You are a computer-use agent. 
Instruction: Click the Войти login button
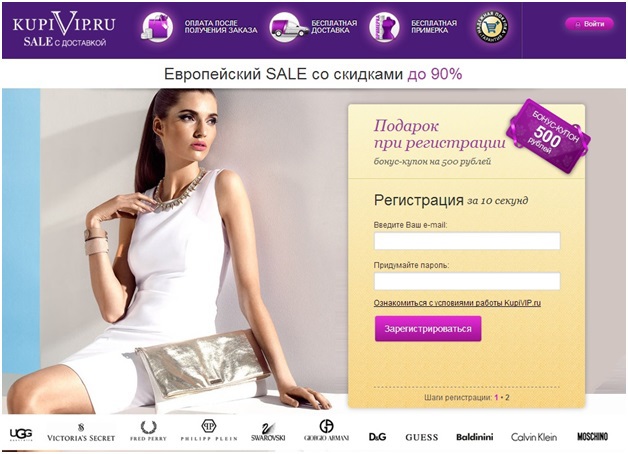click(x=589, y=24)
